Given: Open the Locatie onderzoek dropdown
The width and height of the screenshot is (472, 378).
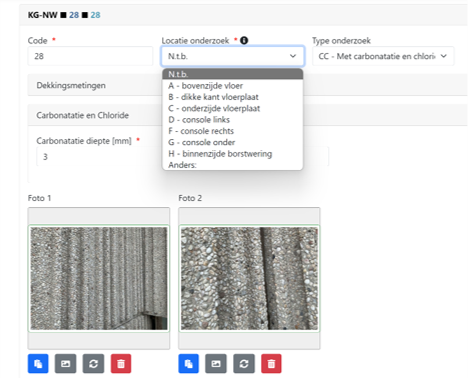Looking at the screenshot, I should coord(233,56).
